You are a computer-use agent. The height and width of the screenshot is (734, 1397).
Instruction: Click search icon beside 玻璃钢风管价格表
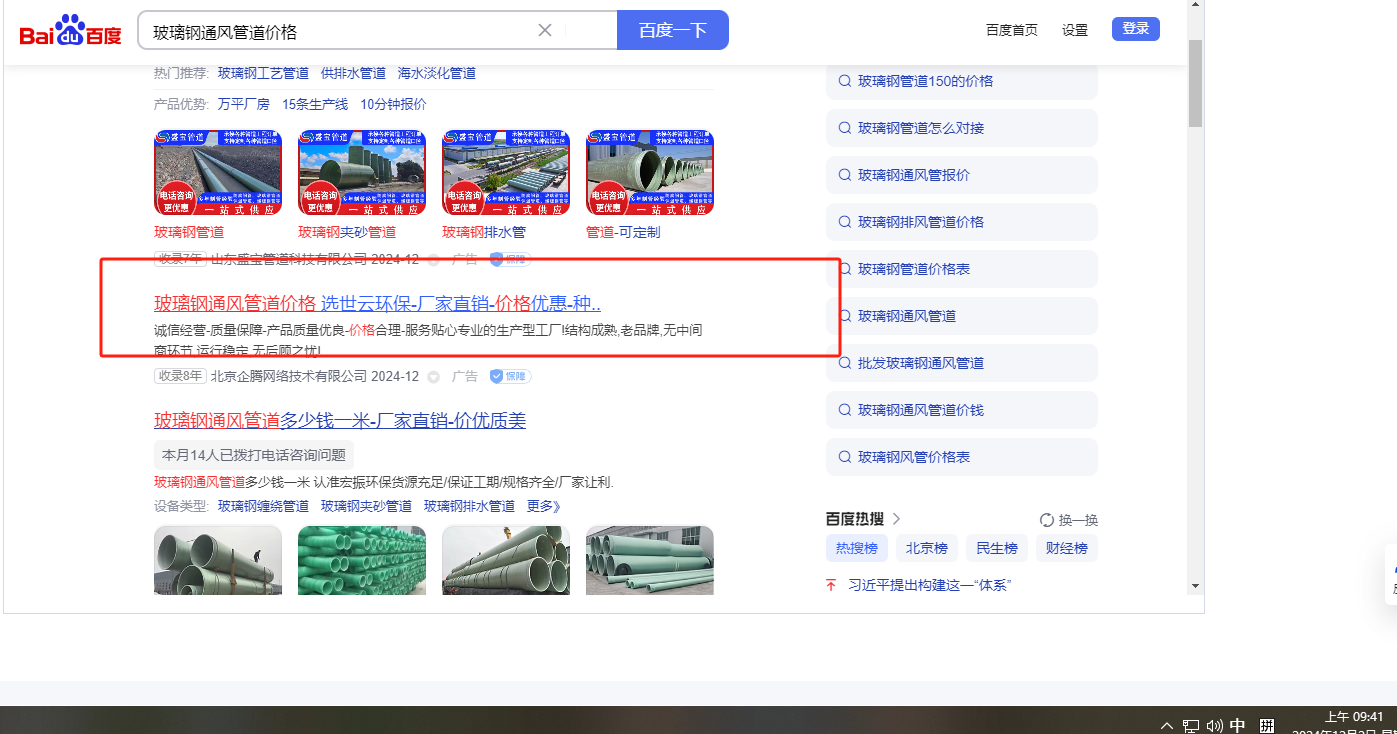coord(844,457)
